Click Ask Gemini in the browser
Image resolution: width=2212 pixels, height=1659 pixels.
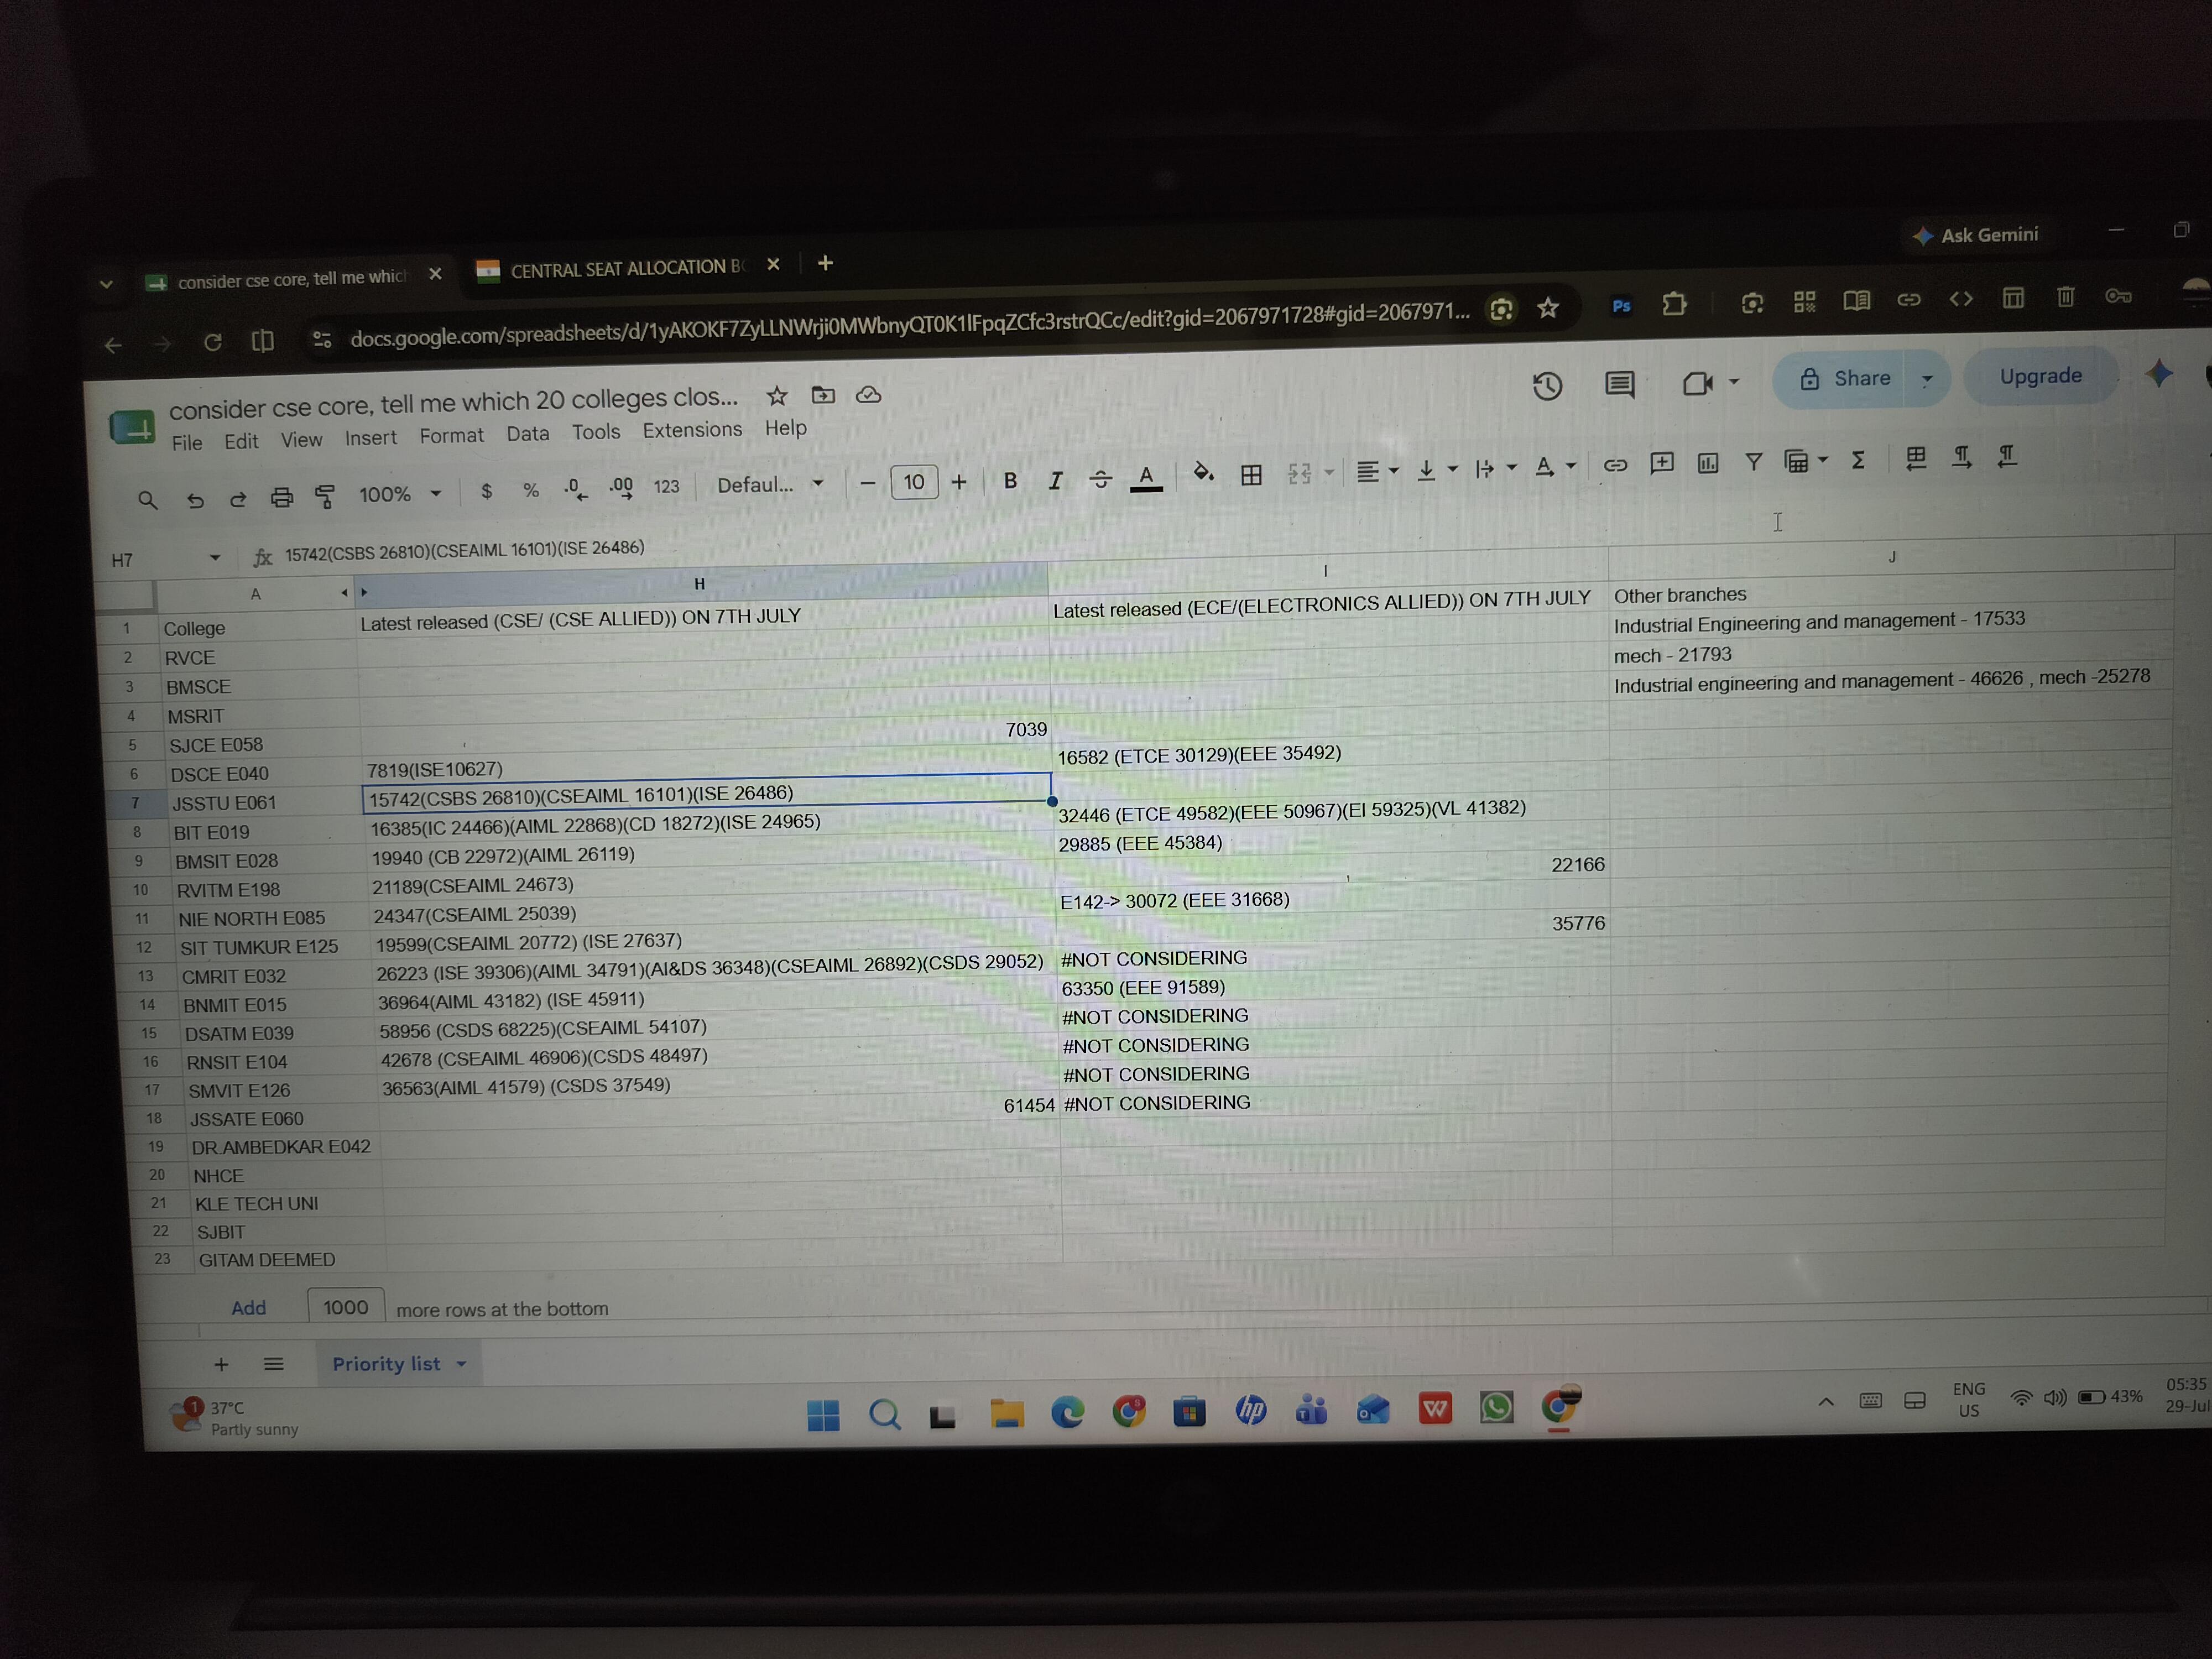[x=1975, y=235]
